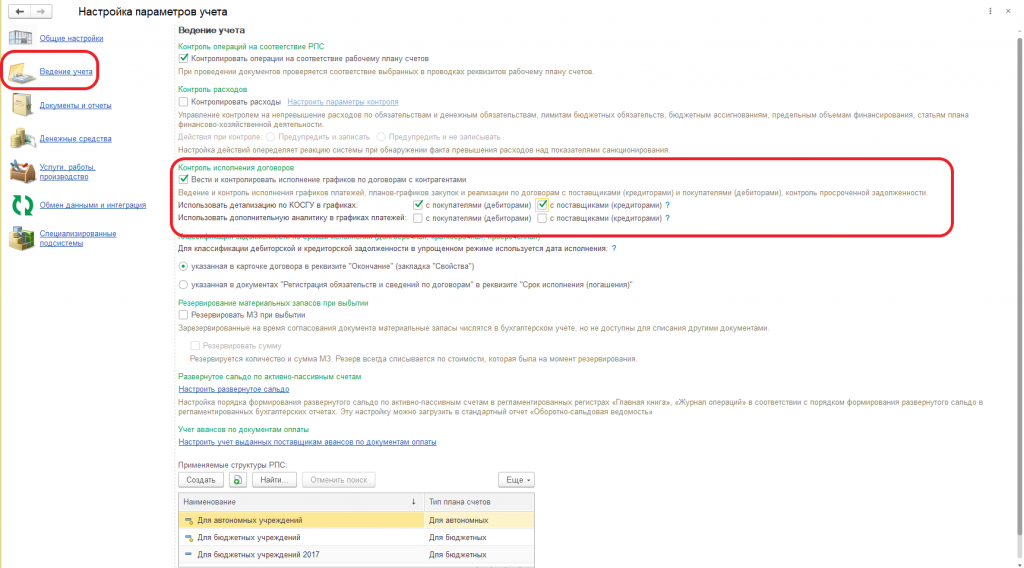
Task: Click the Создать button
Action: pyautogui.click(x=200, y=480)
